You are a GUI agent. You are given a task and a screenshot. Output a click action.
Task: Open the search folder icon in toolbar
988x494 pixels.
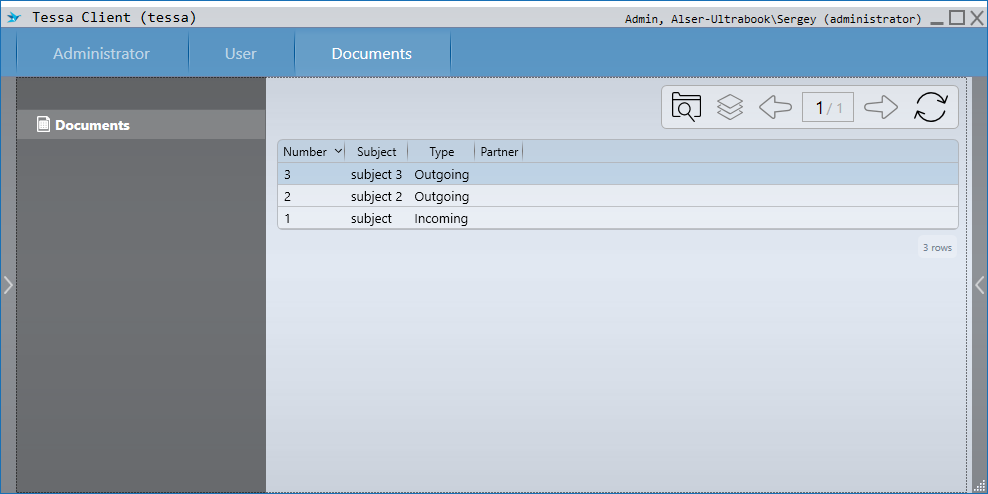point(686,107)
